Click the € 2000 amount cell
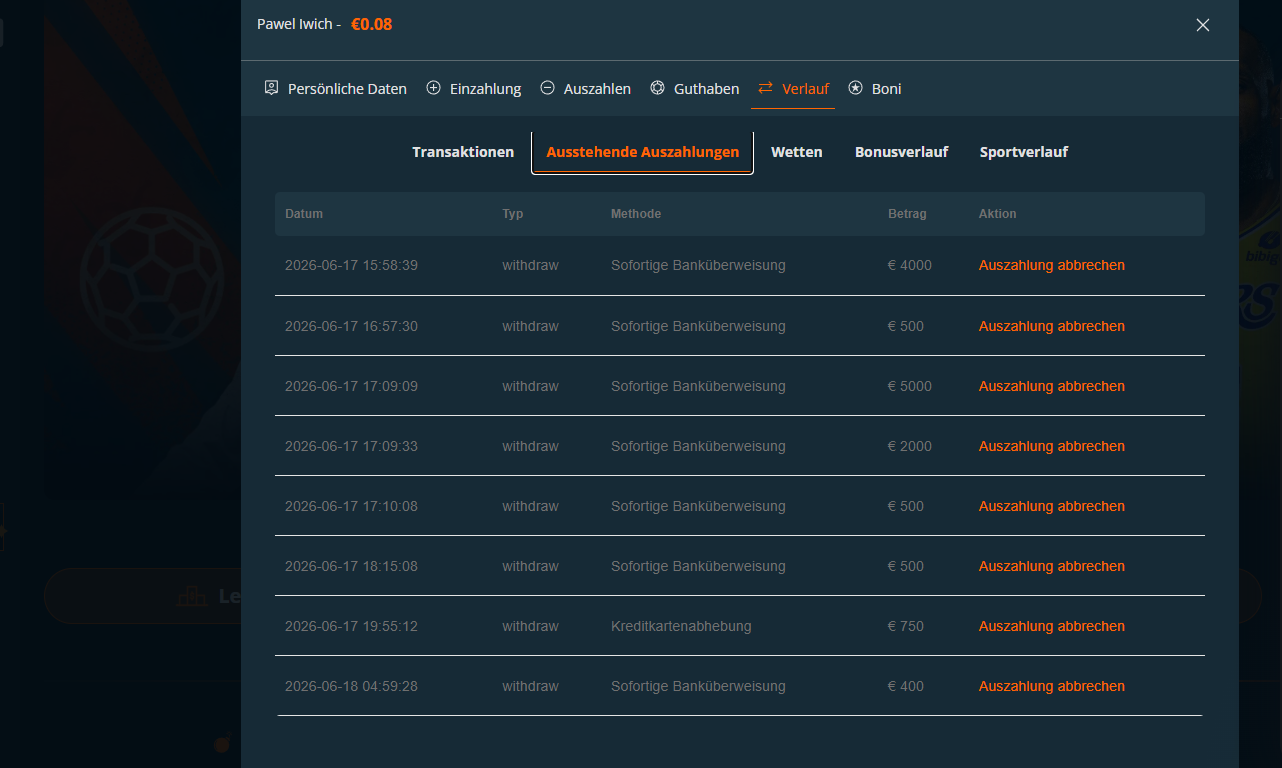Viewport: 1282px width, 768px height. [910, 447]
